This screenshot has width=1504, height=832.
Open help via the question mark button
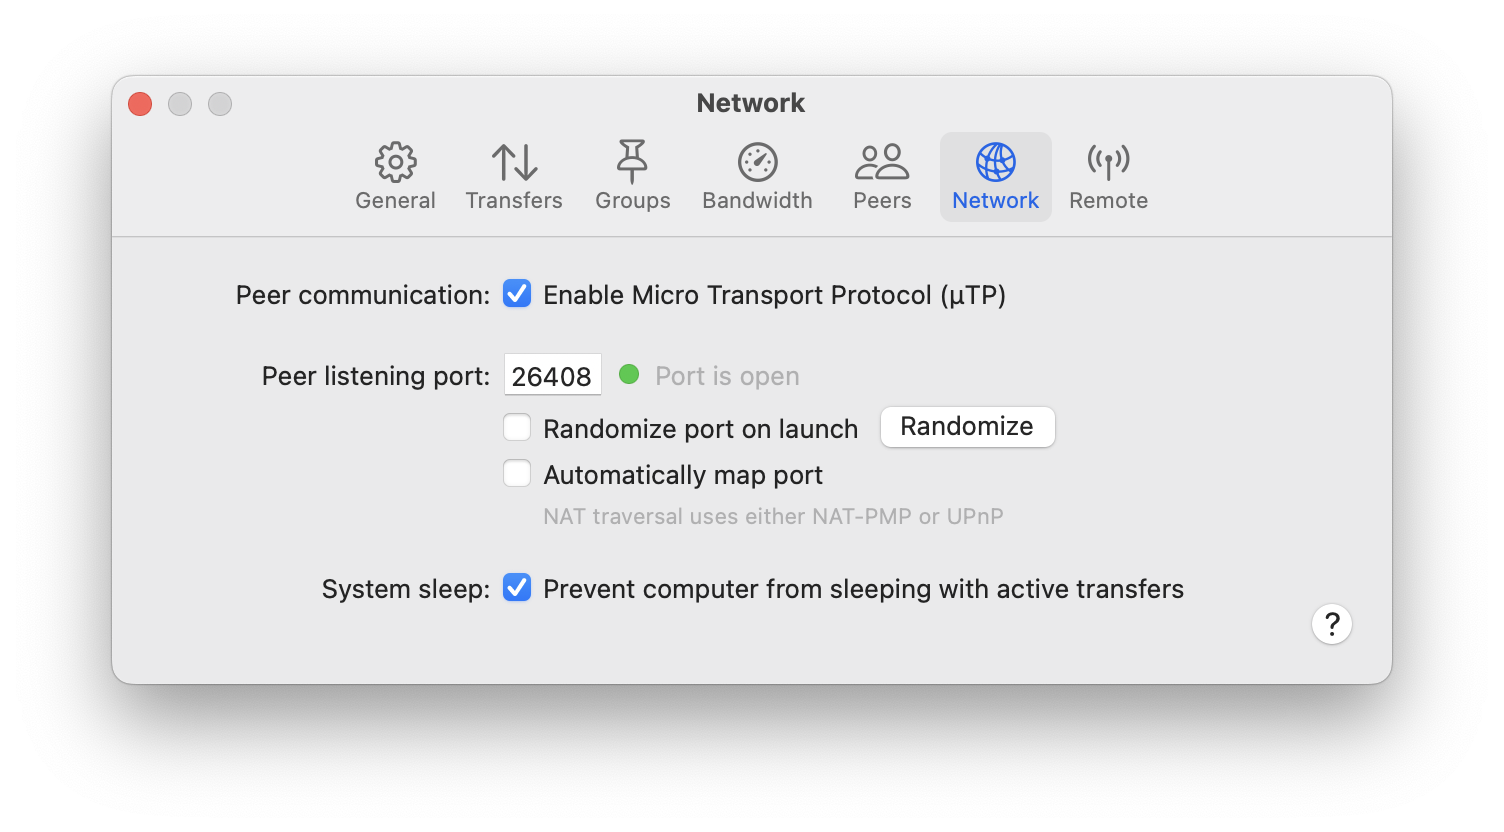[x=1331, y=623]
